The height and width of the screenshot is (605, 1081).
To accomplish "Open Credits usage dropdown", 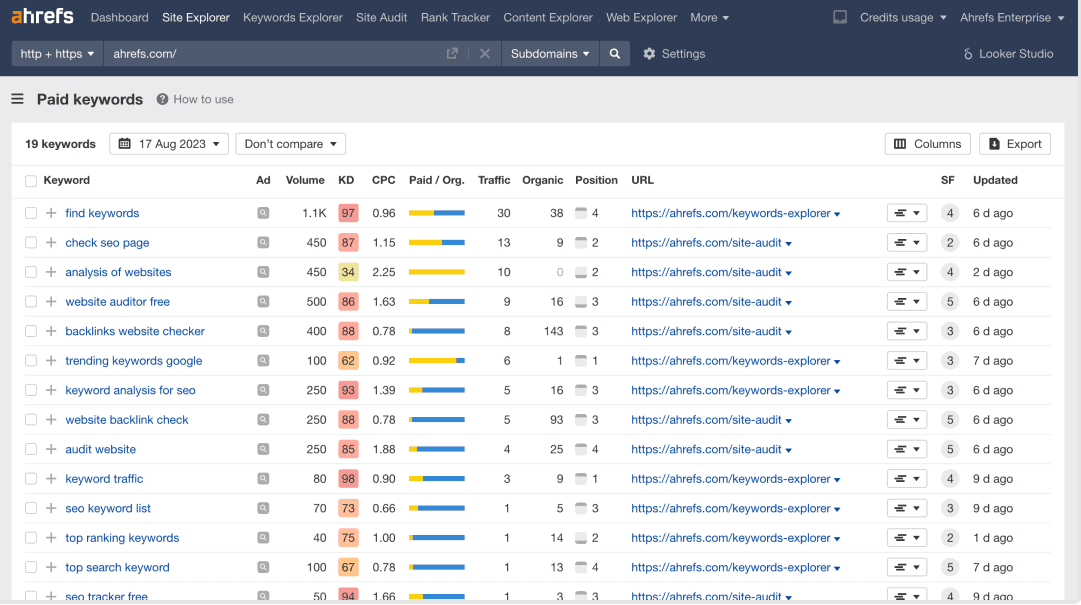I will 903,17.
